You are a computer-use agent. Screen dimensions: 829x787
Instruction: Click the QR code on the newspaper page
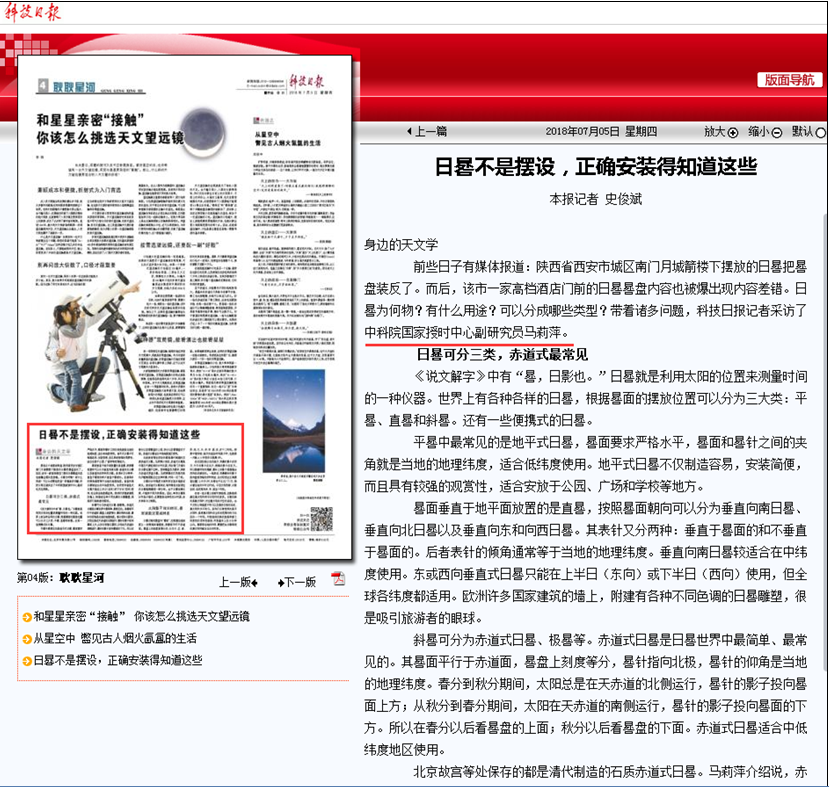(x=320, y=518)
